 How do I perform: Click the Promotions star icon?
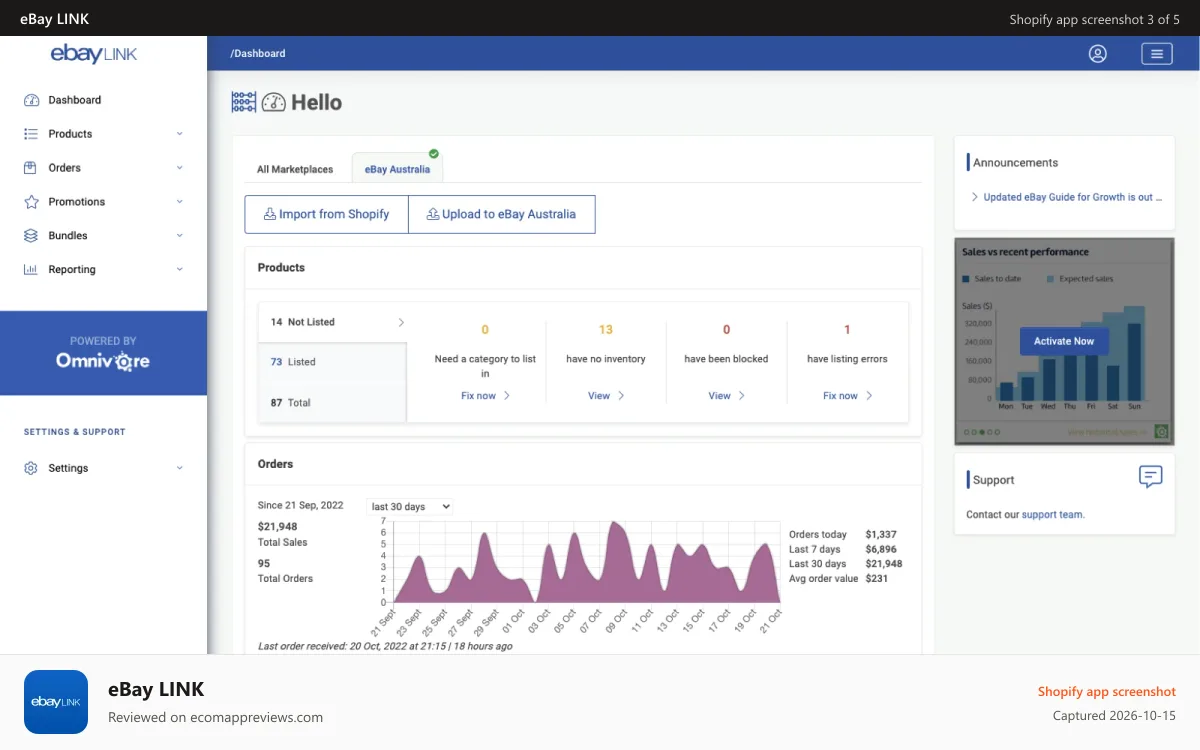point(31,202)
